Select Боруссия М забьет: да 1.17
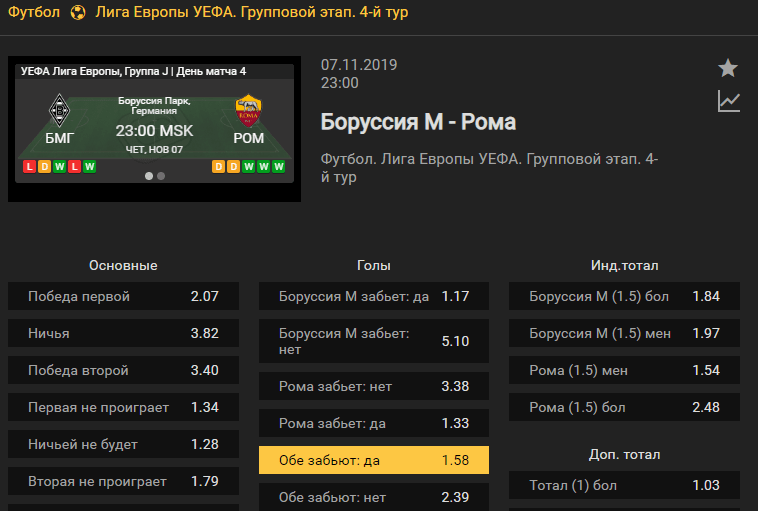Screen dimensions: 758x511 point(374,296)
